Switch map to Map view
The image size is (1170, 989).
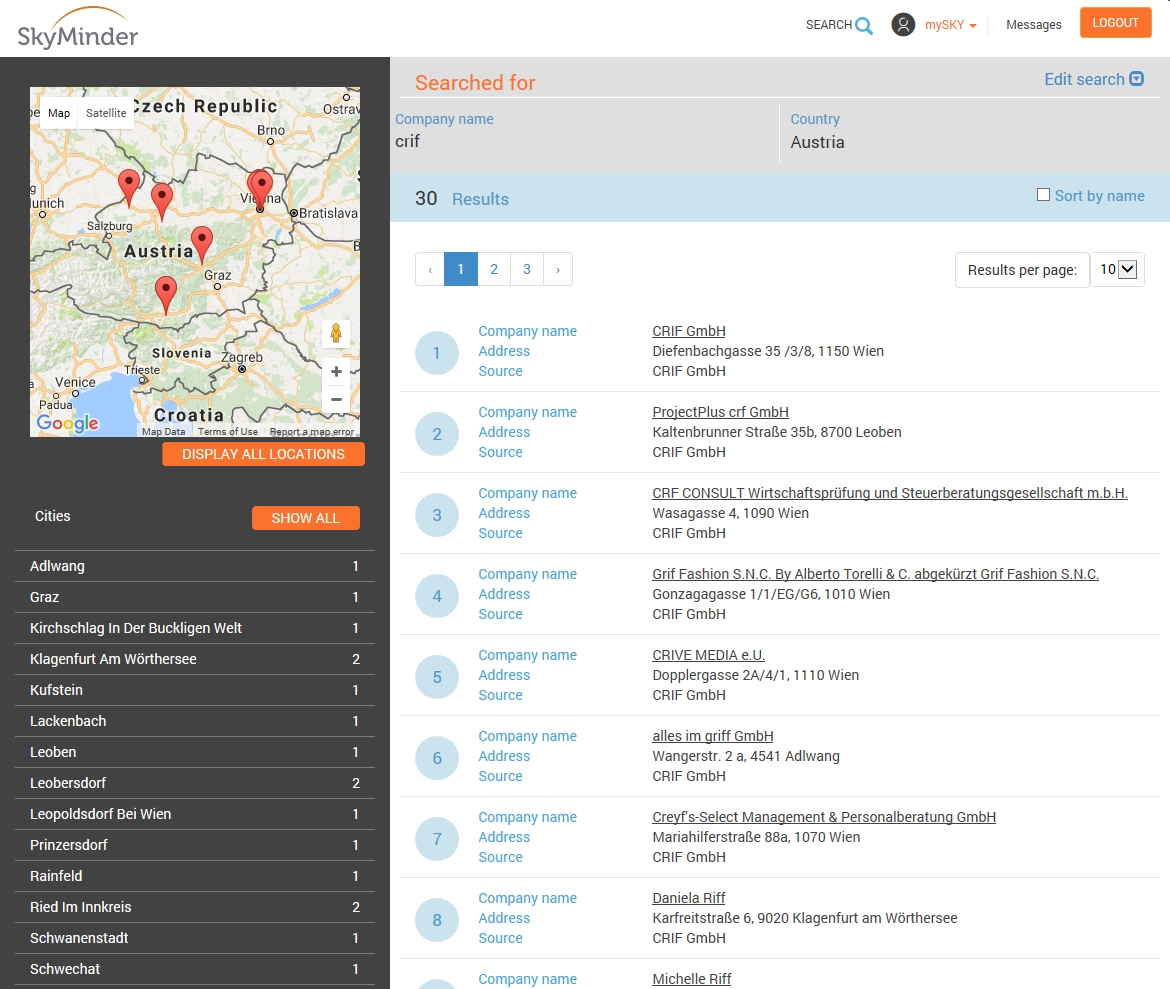point(59,113)
